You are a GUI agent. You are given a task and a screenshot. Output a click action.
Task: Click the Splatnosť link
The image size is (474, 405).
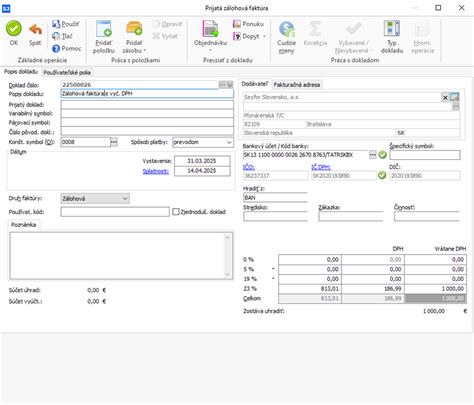[x=156, y=171]
